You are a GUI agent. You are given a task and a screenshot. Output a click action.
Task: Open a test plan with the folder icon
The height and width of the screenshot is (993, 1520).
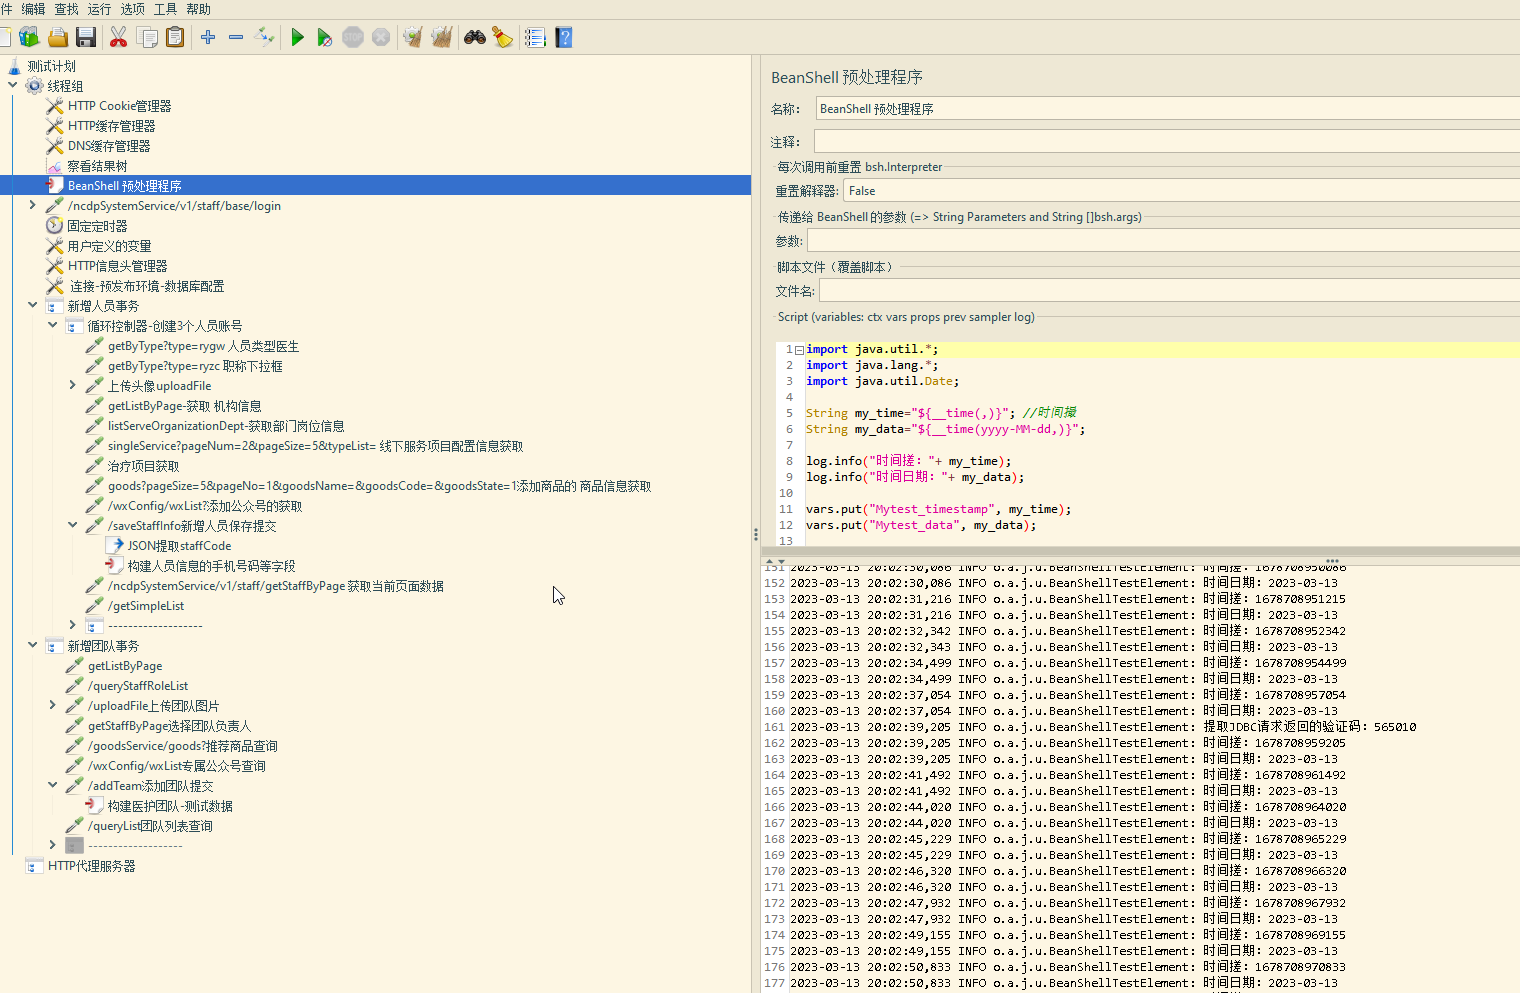coord(58,38)
